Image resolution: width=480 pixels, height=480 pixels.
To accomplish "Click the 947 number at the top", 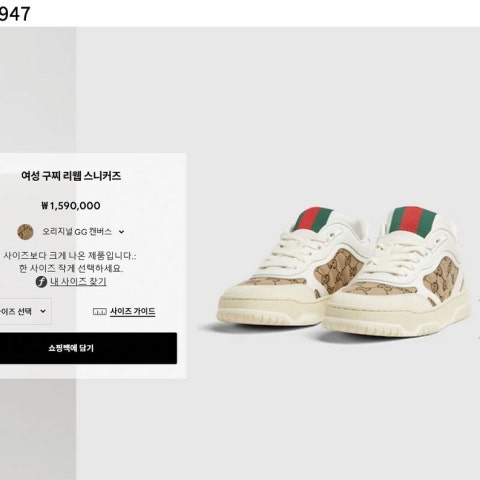I will point(15,13).
